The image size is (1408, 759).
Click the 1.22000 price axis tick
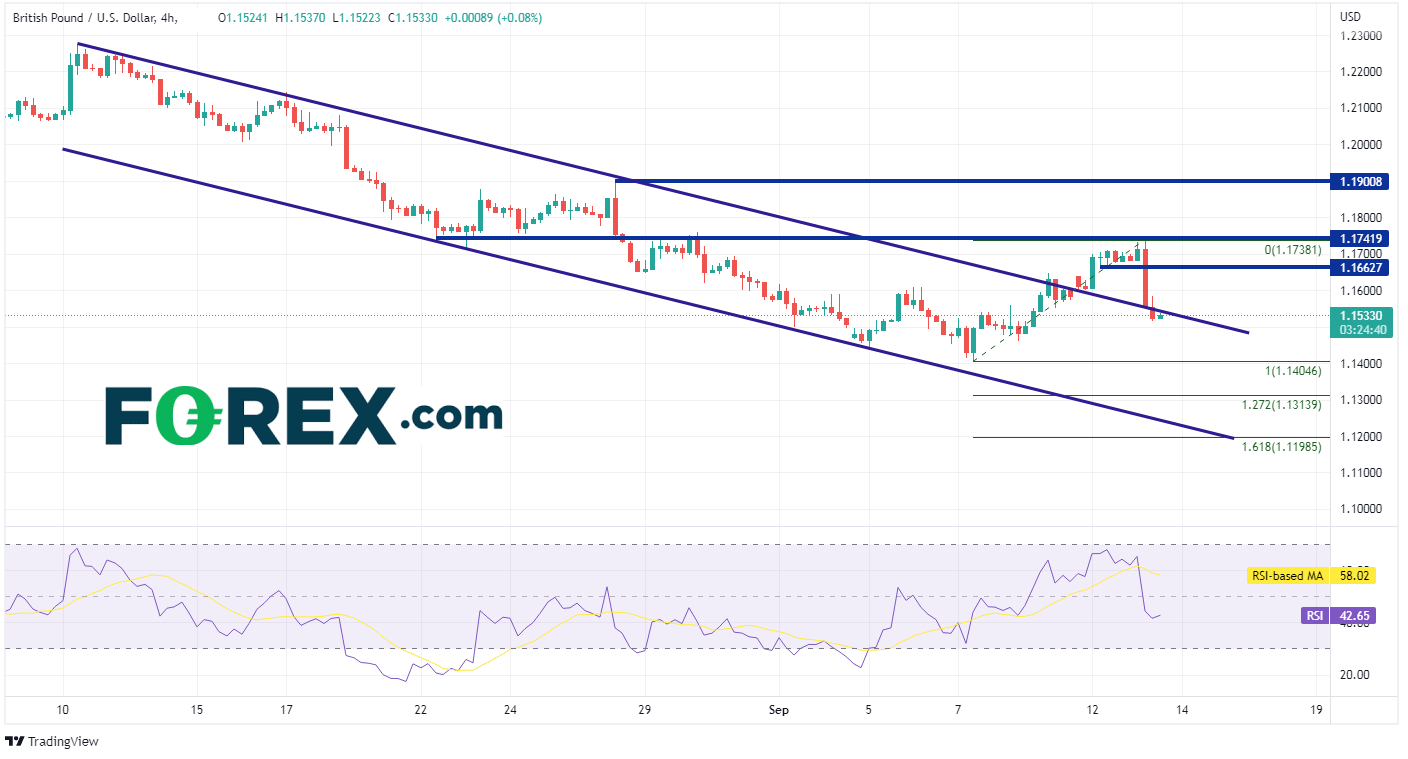point(1361,72)
